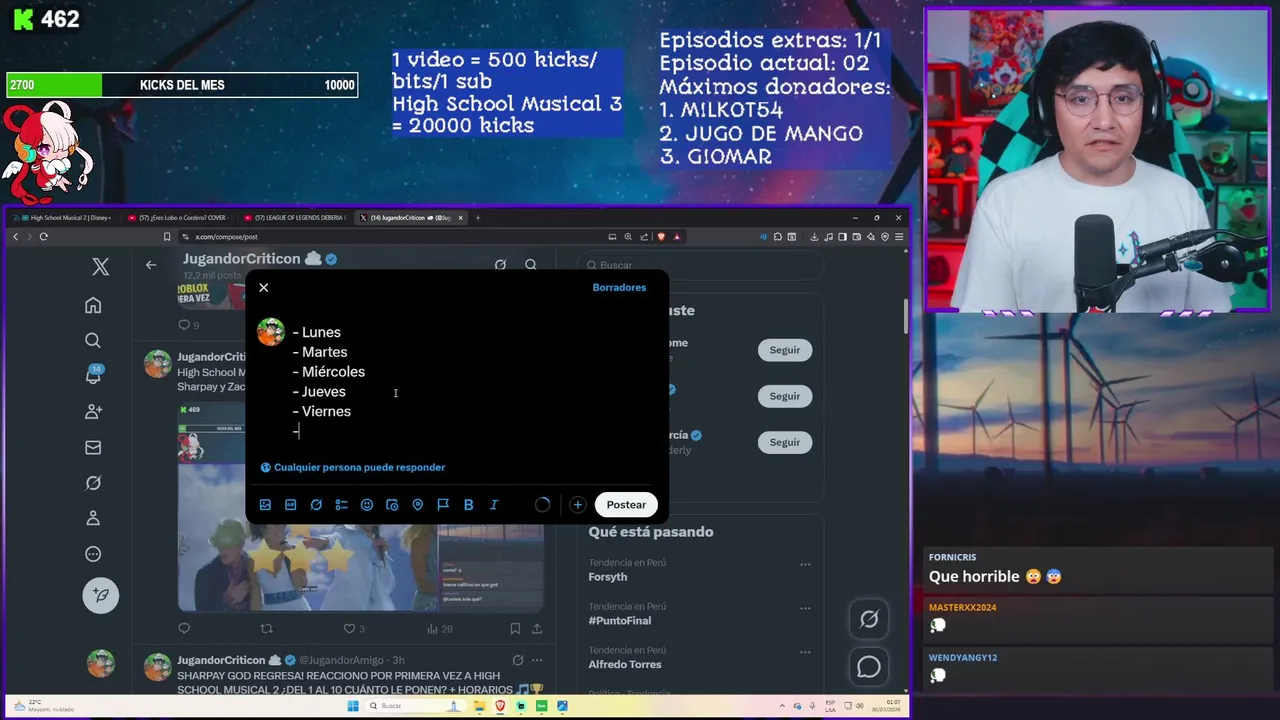The height and width of the screenshot is (720, 1280).
Task: Open the Alfredo Torres trending topic
Action: click(625, 664)
